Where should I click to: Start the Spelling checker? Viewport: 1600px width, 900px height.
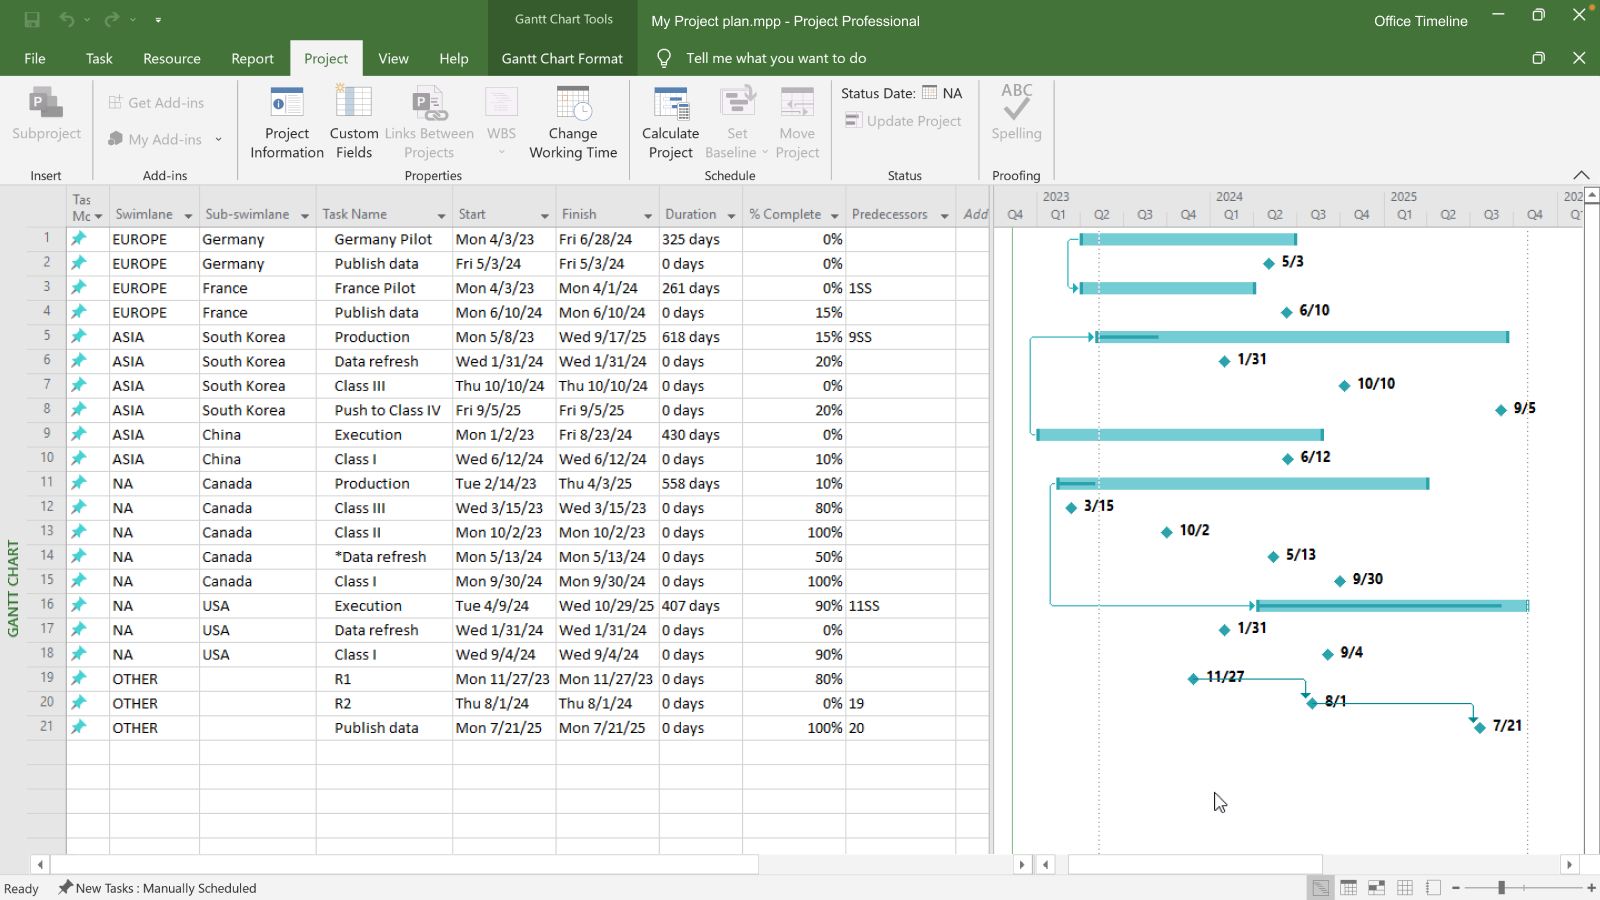click(1016, 115)
